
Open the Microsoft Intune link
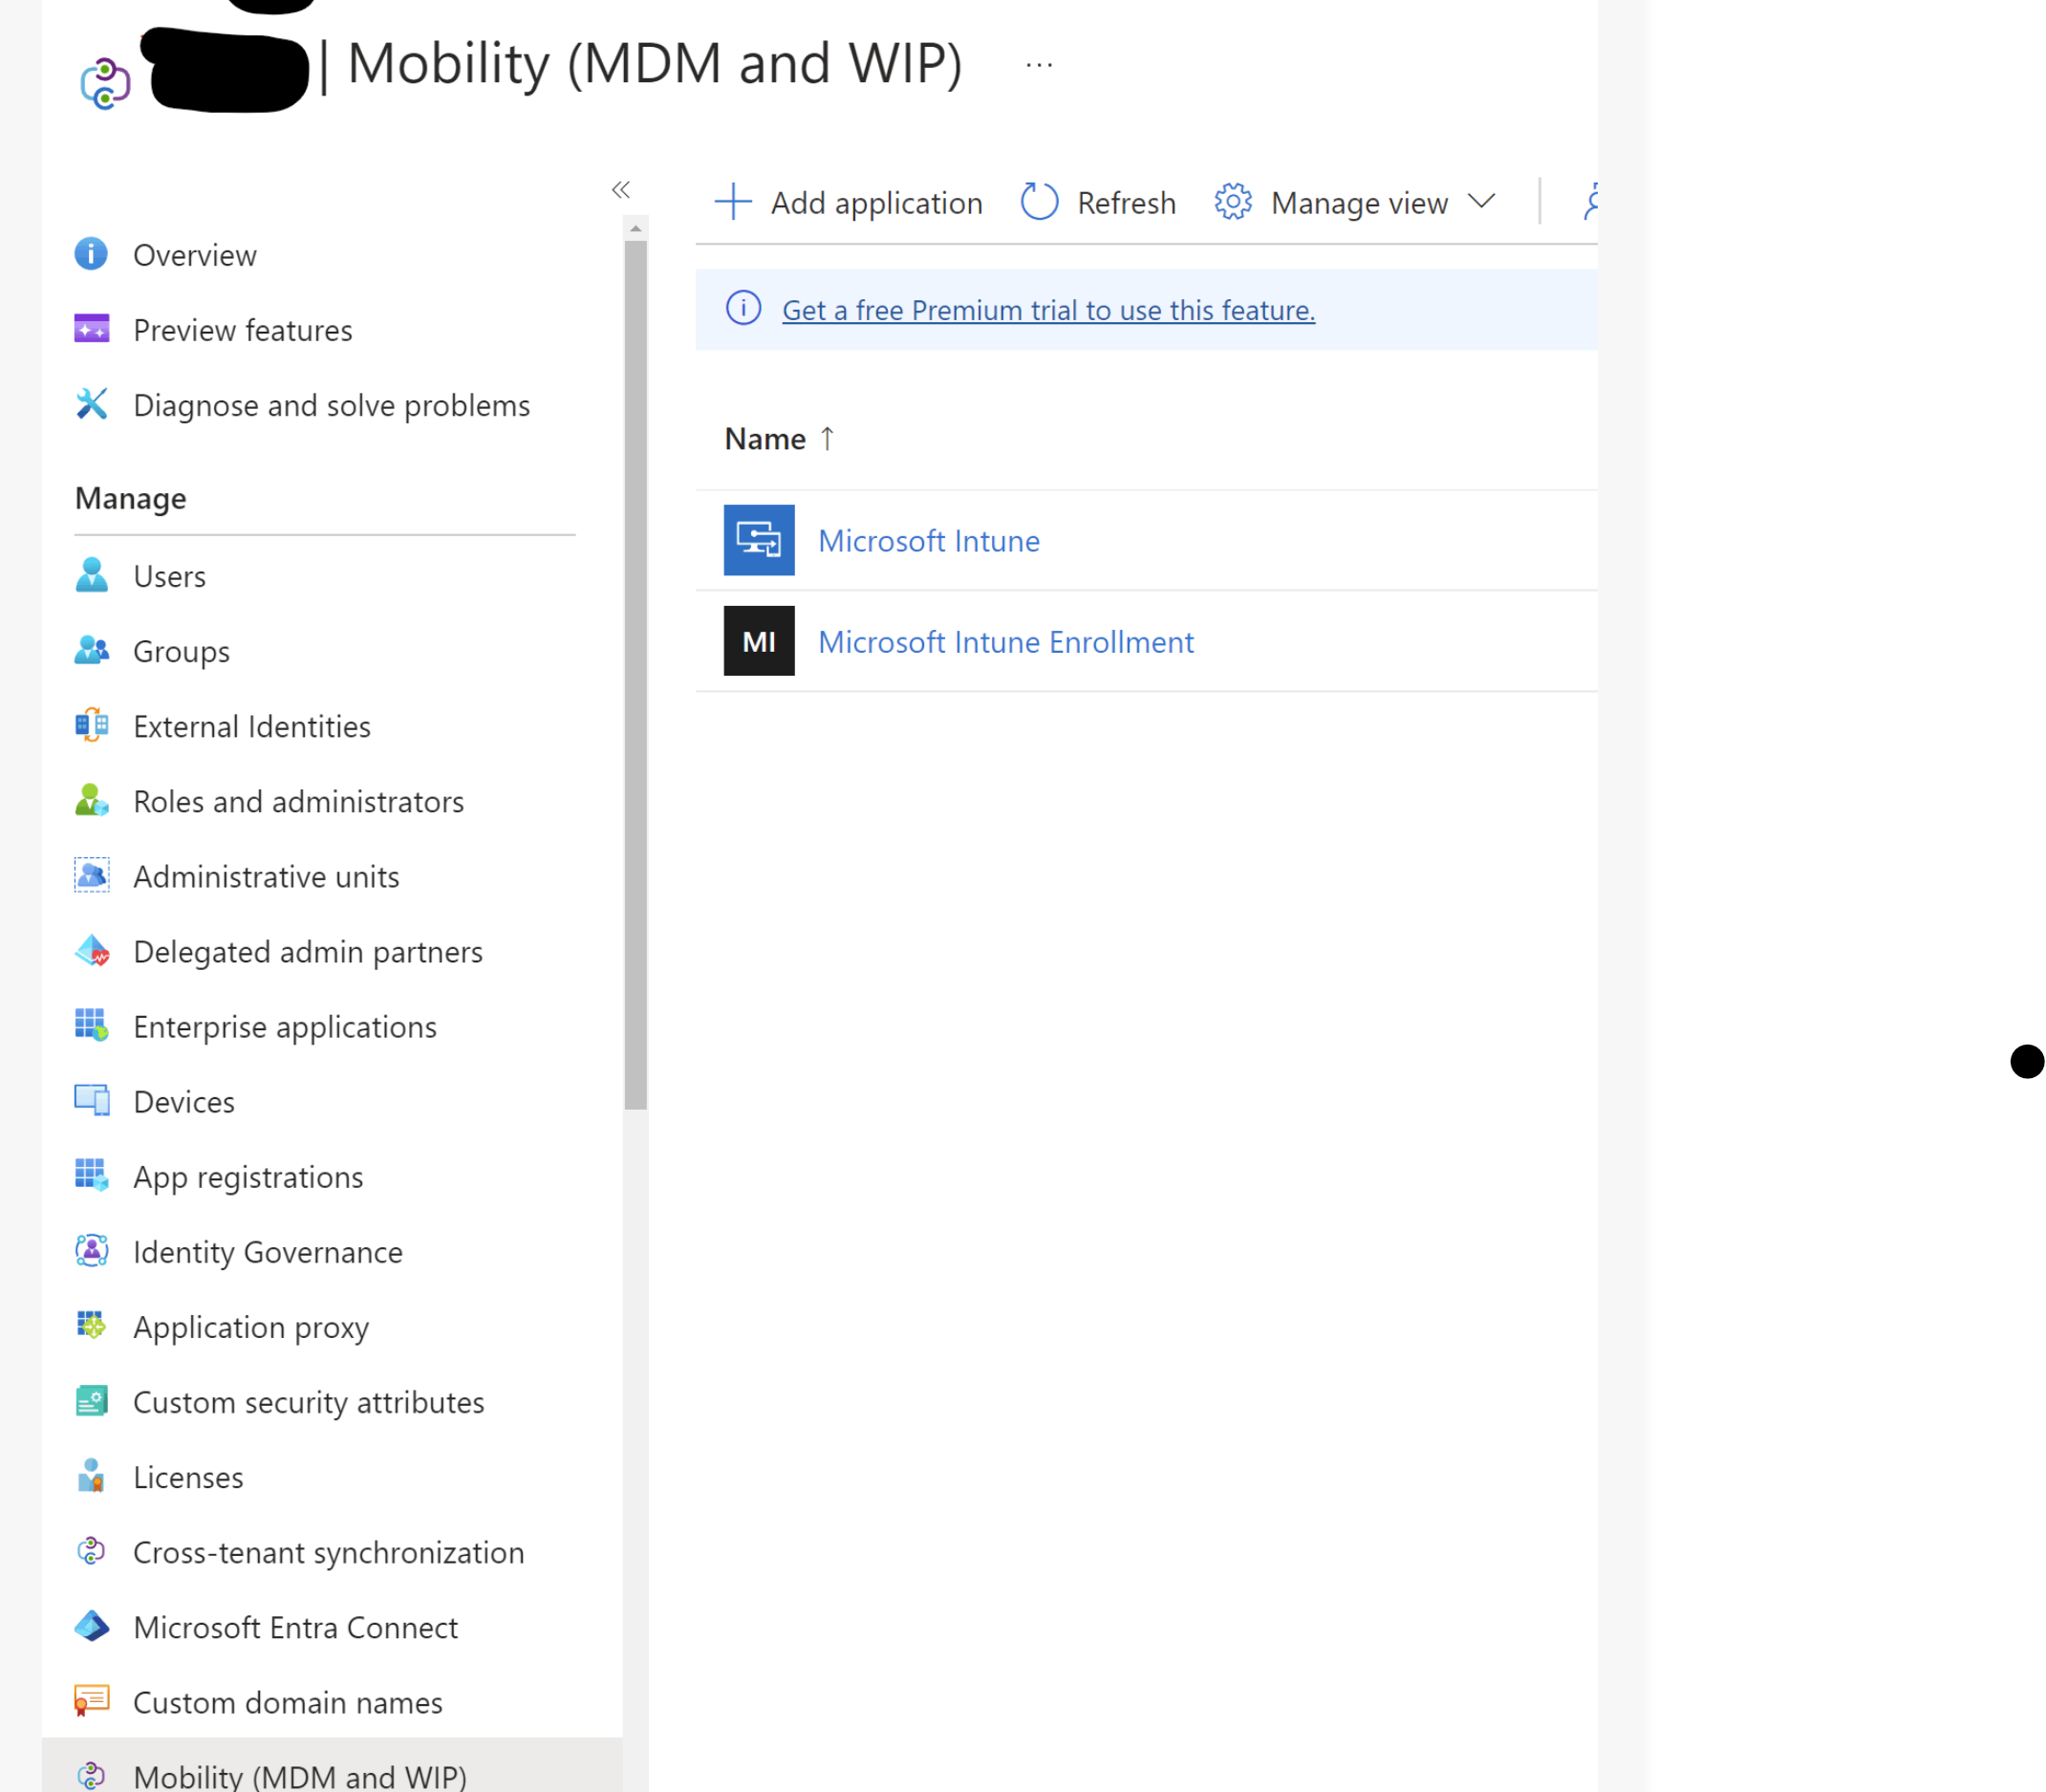point(928,540)
